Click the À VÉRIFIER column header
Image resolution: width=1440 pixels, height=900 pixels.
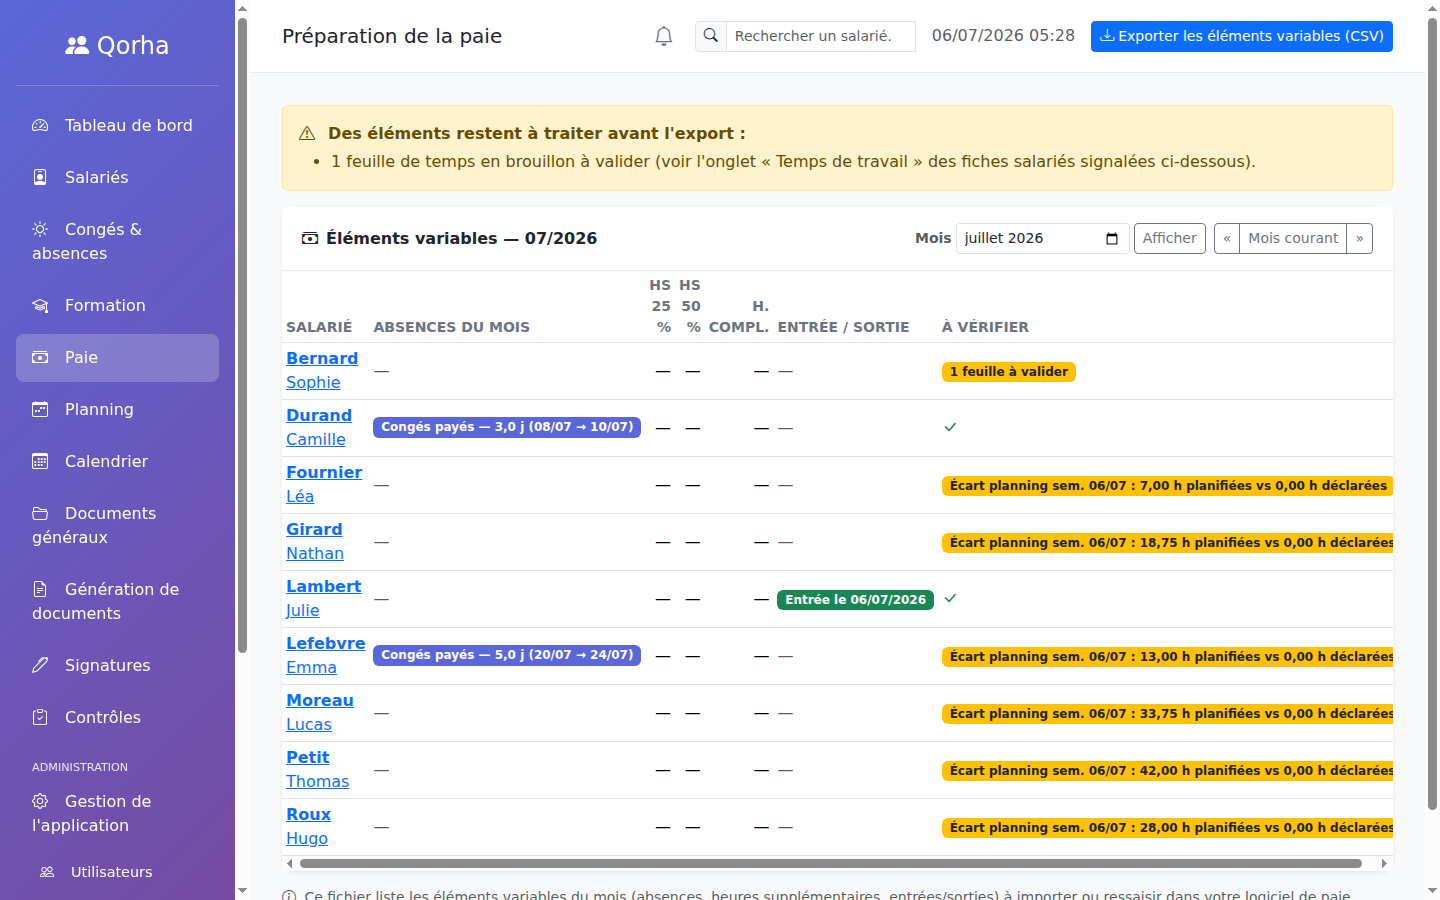[x=985, y=327]
